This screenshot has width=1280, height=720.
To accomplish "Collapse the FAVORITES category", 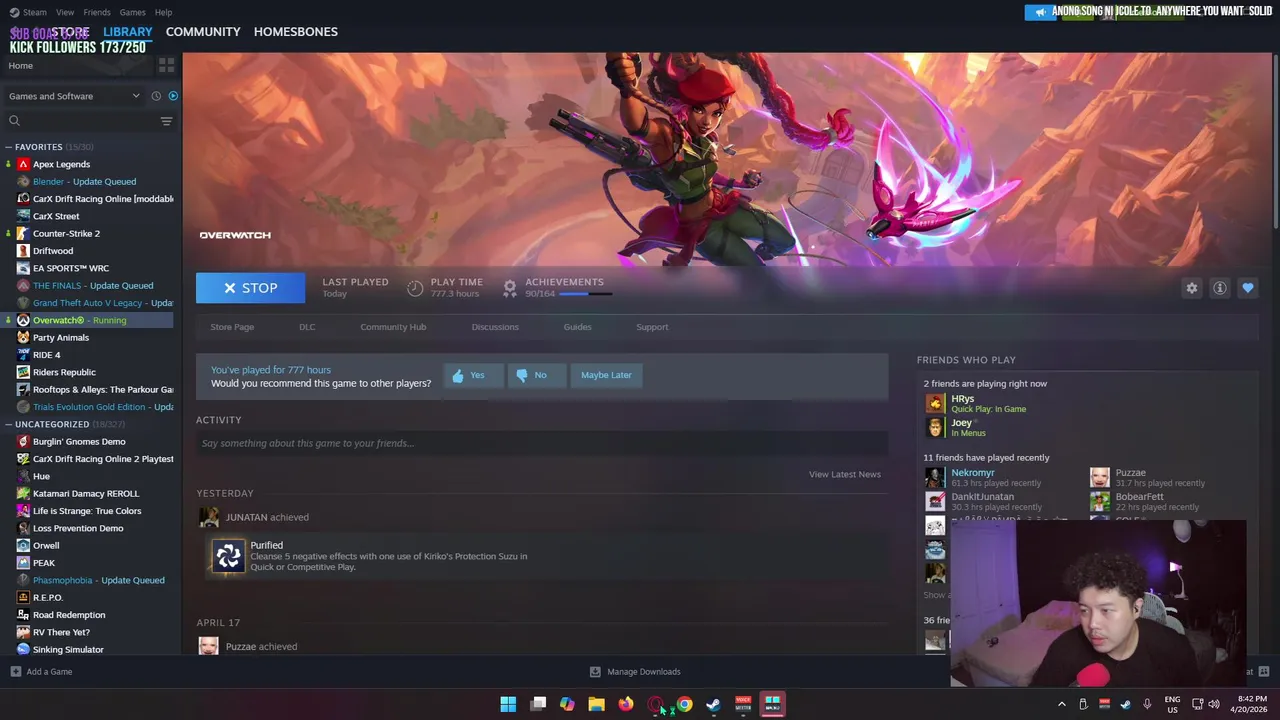I will click(x=8, y=147).
